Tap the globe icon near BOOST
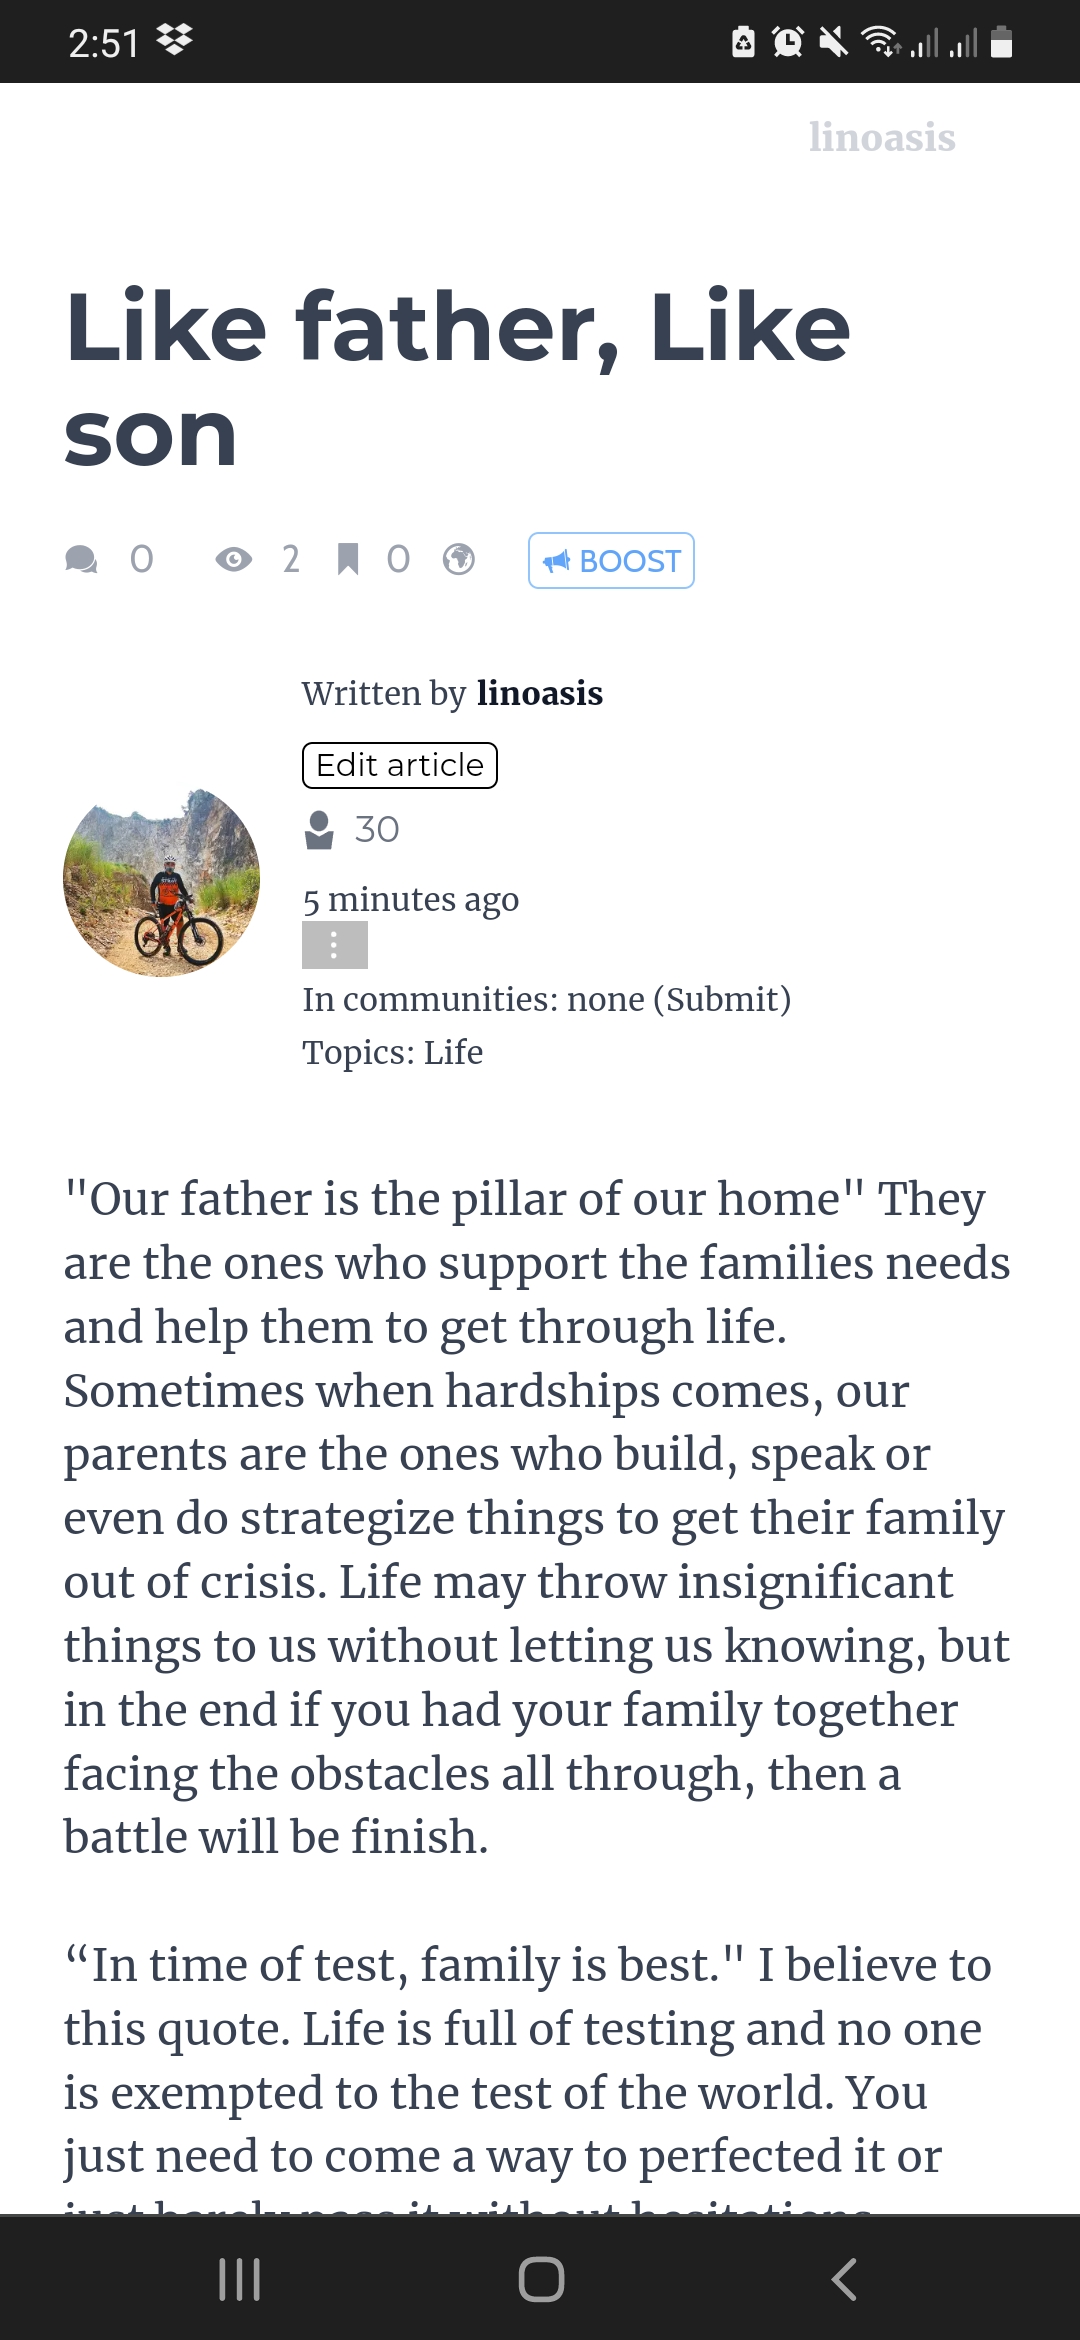The width and height of the screenshot is (1080, 2340). [x=459, y=559]
